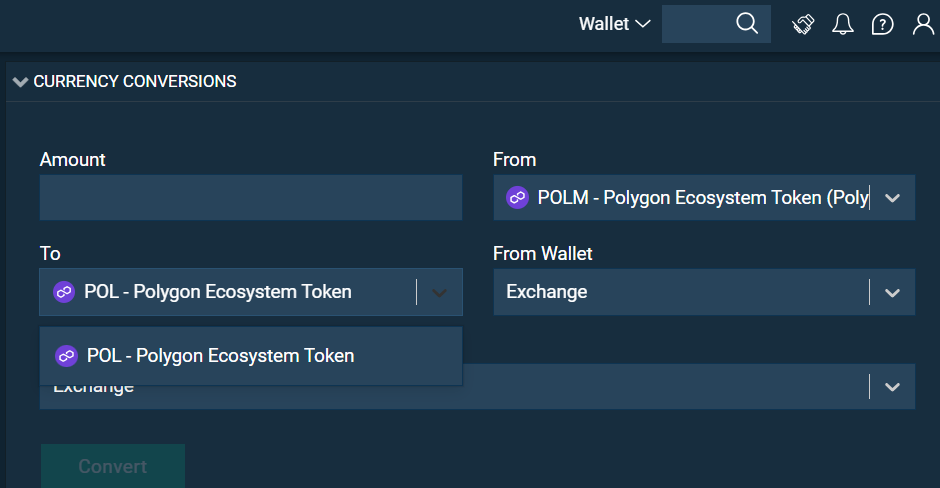
Task: Open the notifications bell
Action: pos(842,25)
